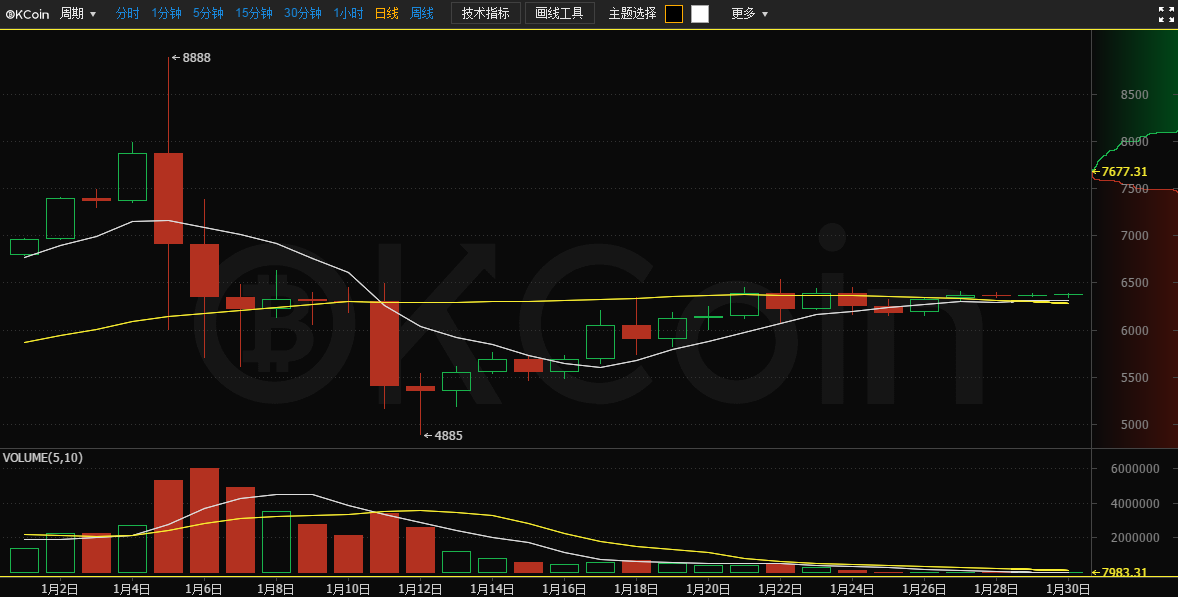
Task: Click the 2000000 volume axis label
Action: coord(1134,538)
